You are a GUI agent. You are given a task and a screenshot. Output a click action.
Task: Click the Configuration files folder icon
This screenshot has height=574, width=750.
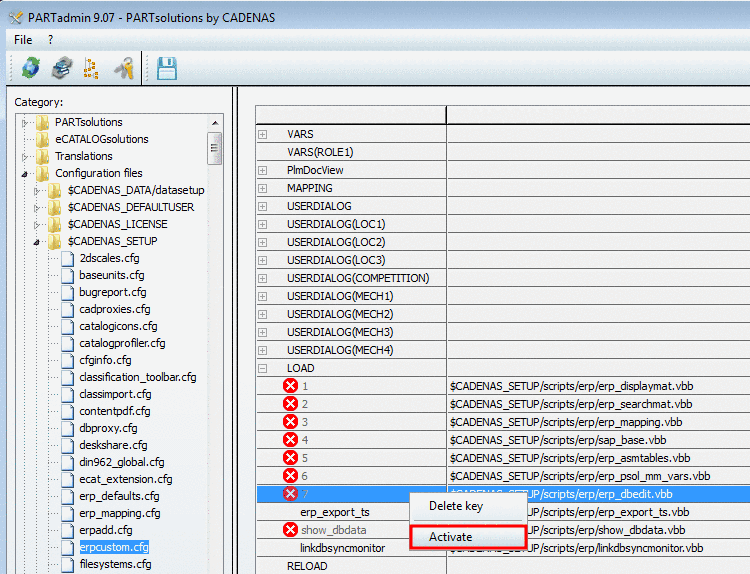click(43, 173)
